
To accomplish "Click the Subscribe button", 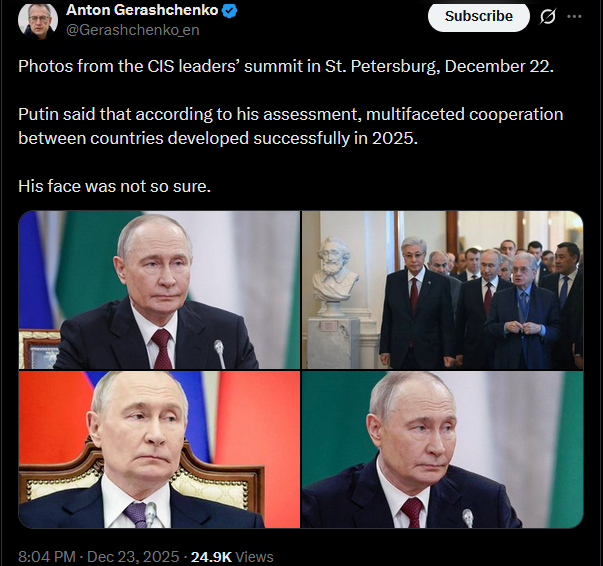I will click(479, 17).
